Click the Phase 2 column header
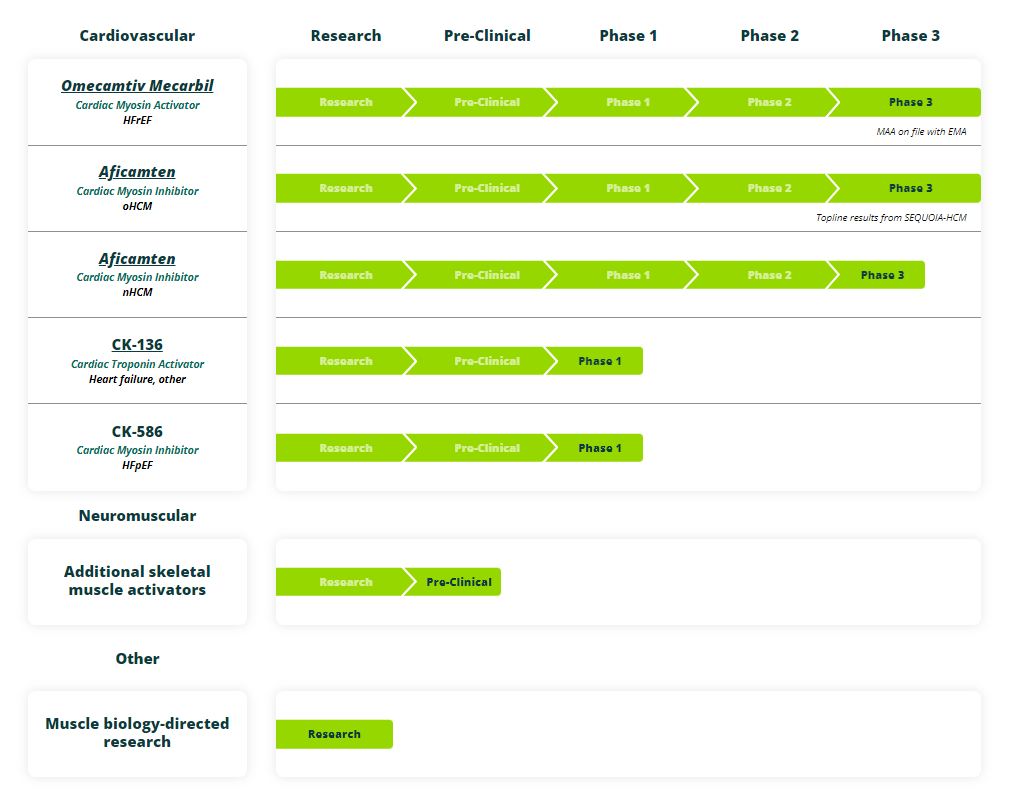The height and width of the screenshot is (804, 1011). 769,36
